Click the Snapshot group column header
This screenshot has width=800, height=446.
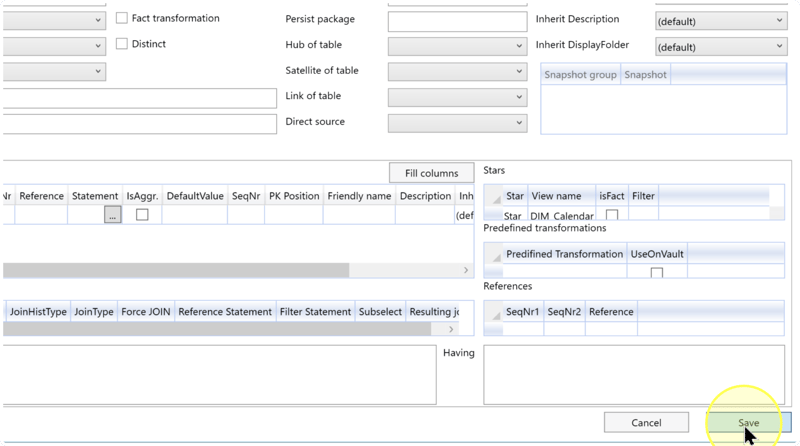click(x=580, y=75)
